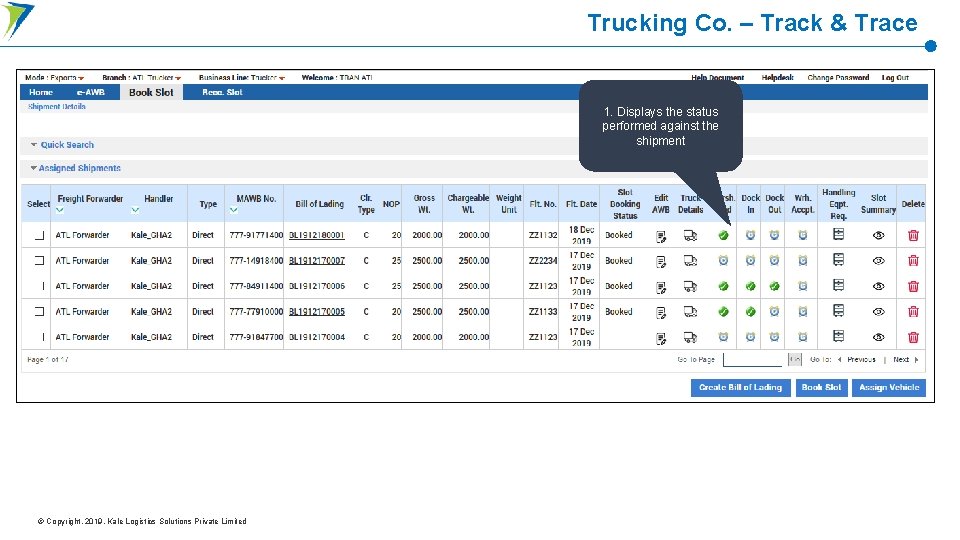Click Dock Out clock icon for BL1912170005
The width and height of the screenshot is (960, 540).
point(774,312)
